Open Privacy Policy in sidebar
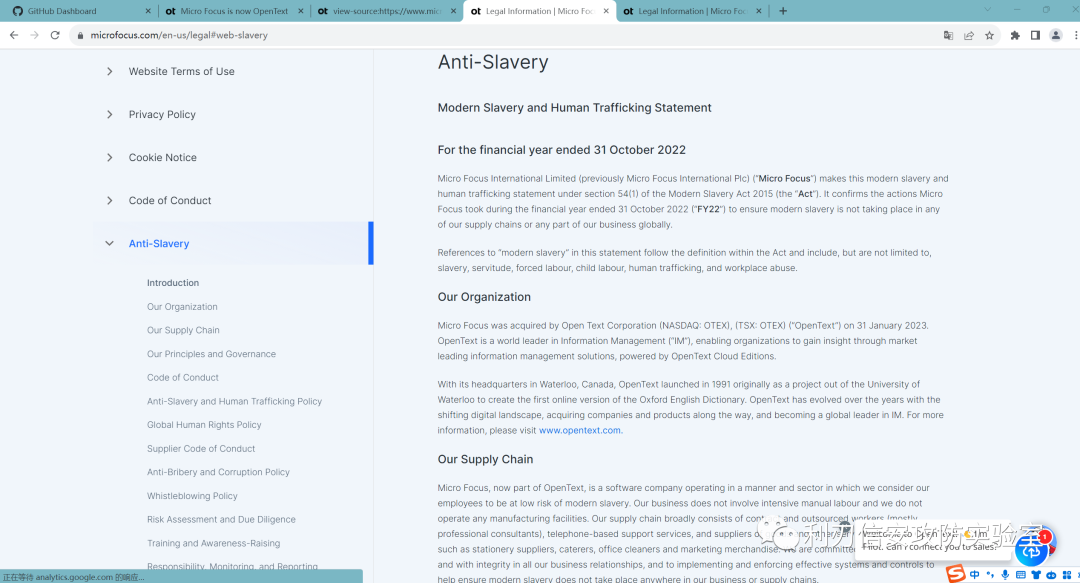1080x583 pixels. point(162,114)
